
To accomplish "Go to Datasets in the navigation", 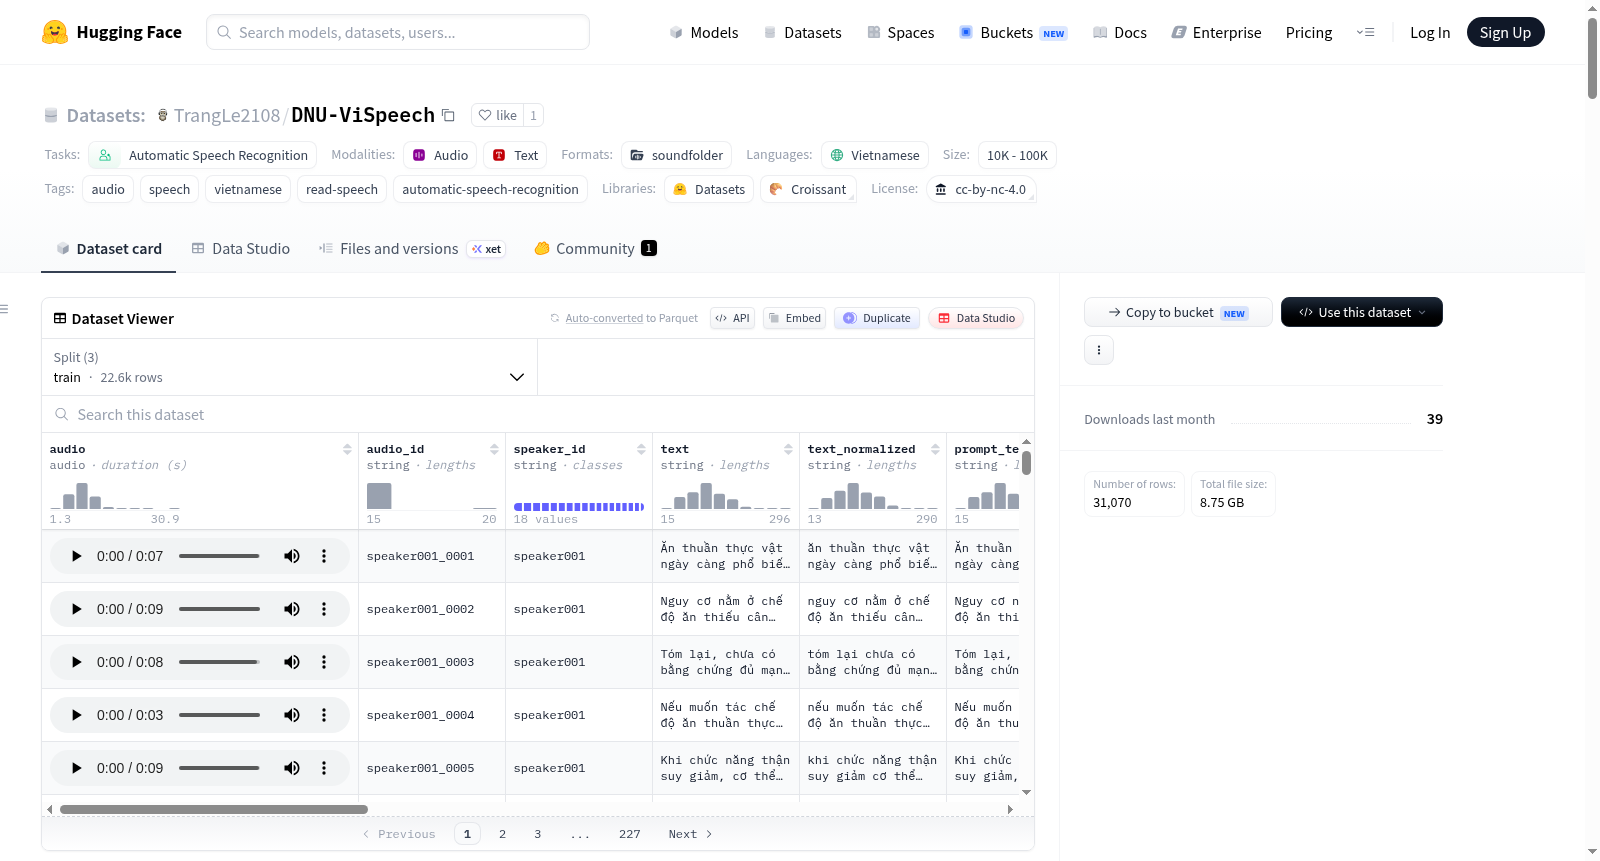I will tap(802, 32).
